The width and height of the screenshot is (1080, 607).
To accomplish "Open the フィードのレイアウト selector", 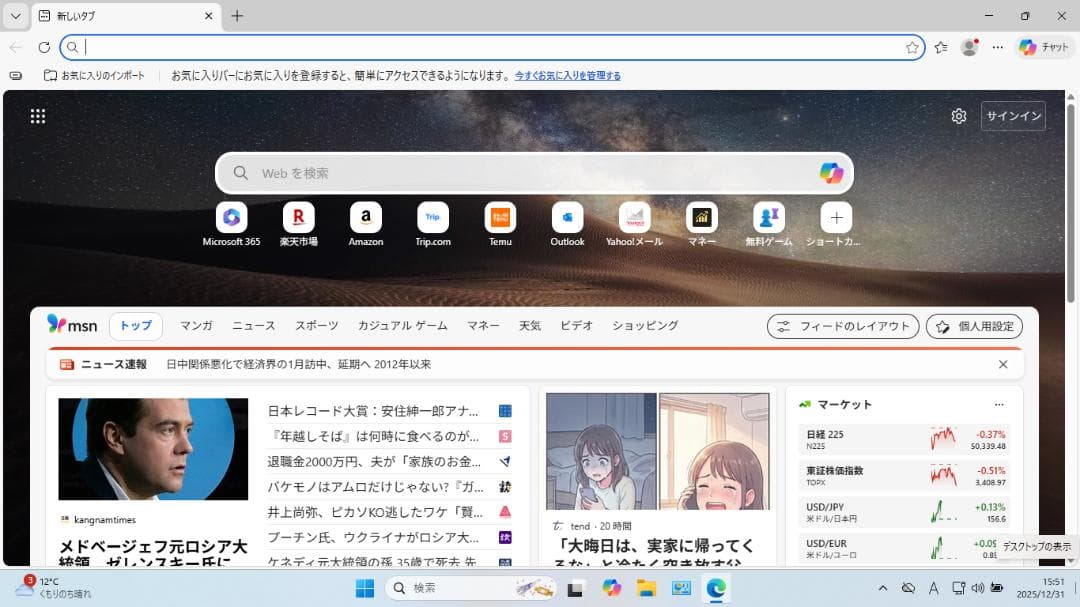I will point(842,326).
